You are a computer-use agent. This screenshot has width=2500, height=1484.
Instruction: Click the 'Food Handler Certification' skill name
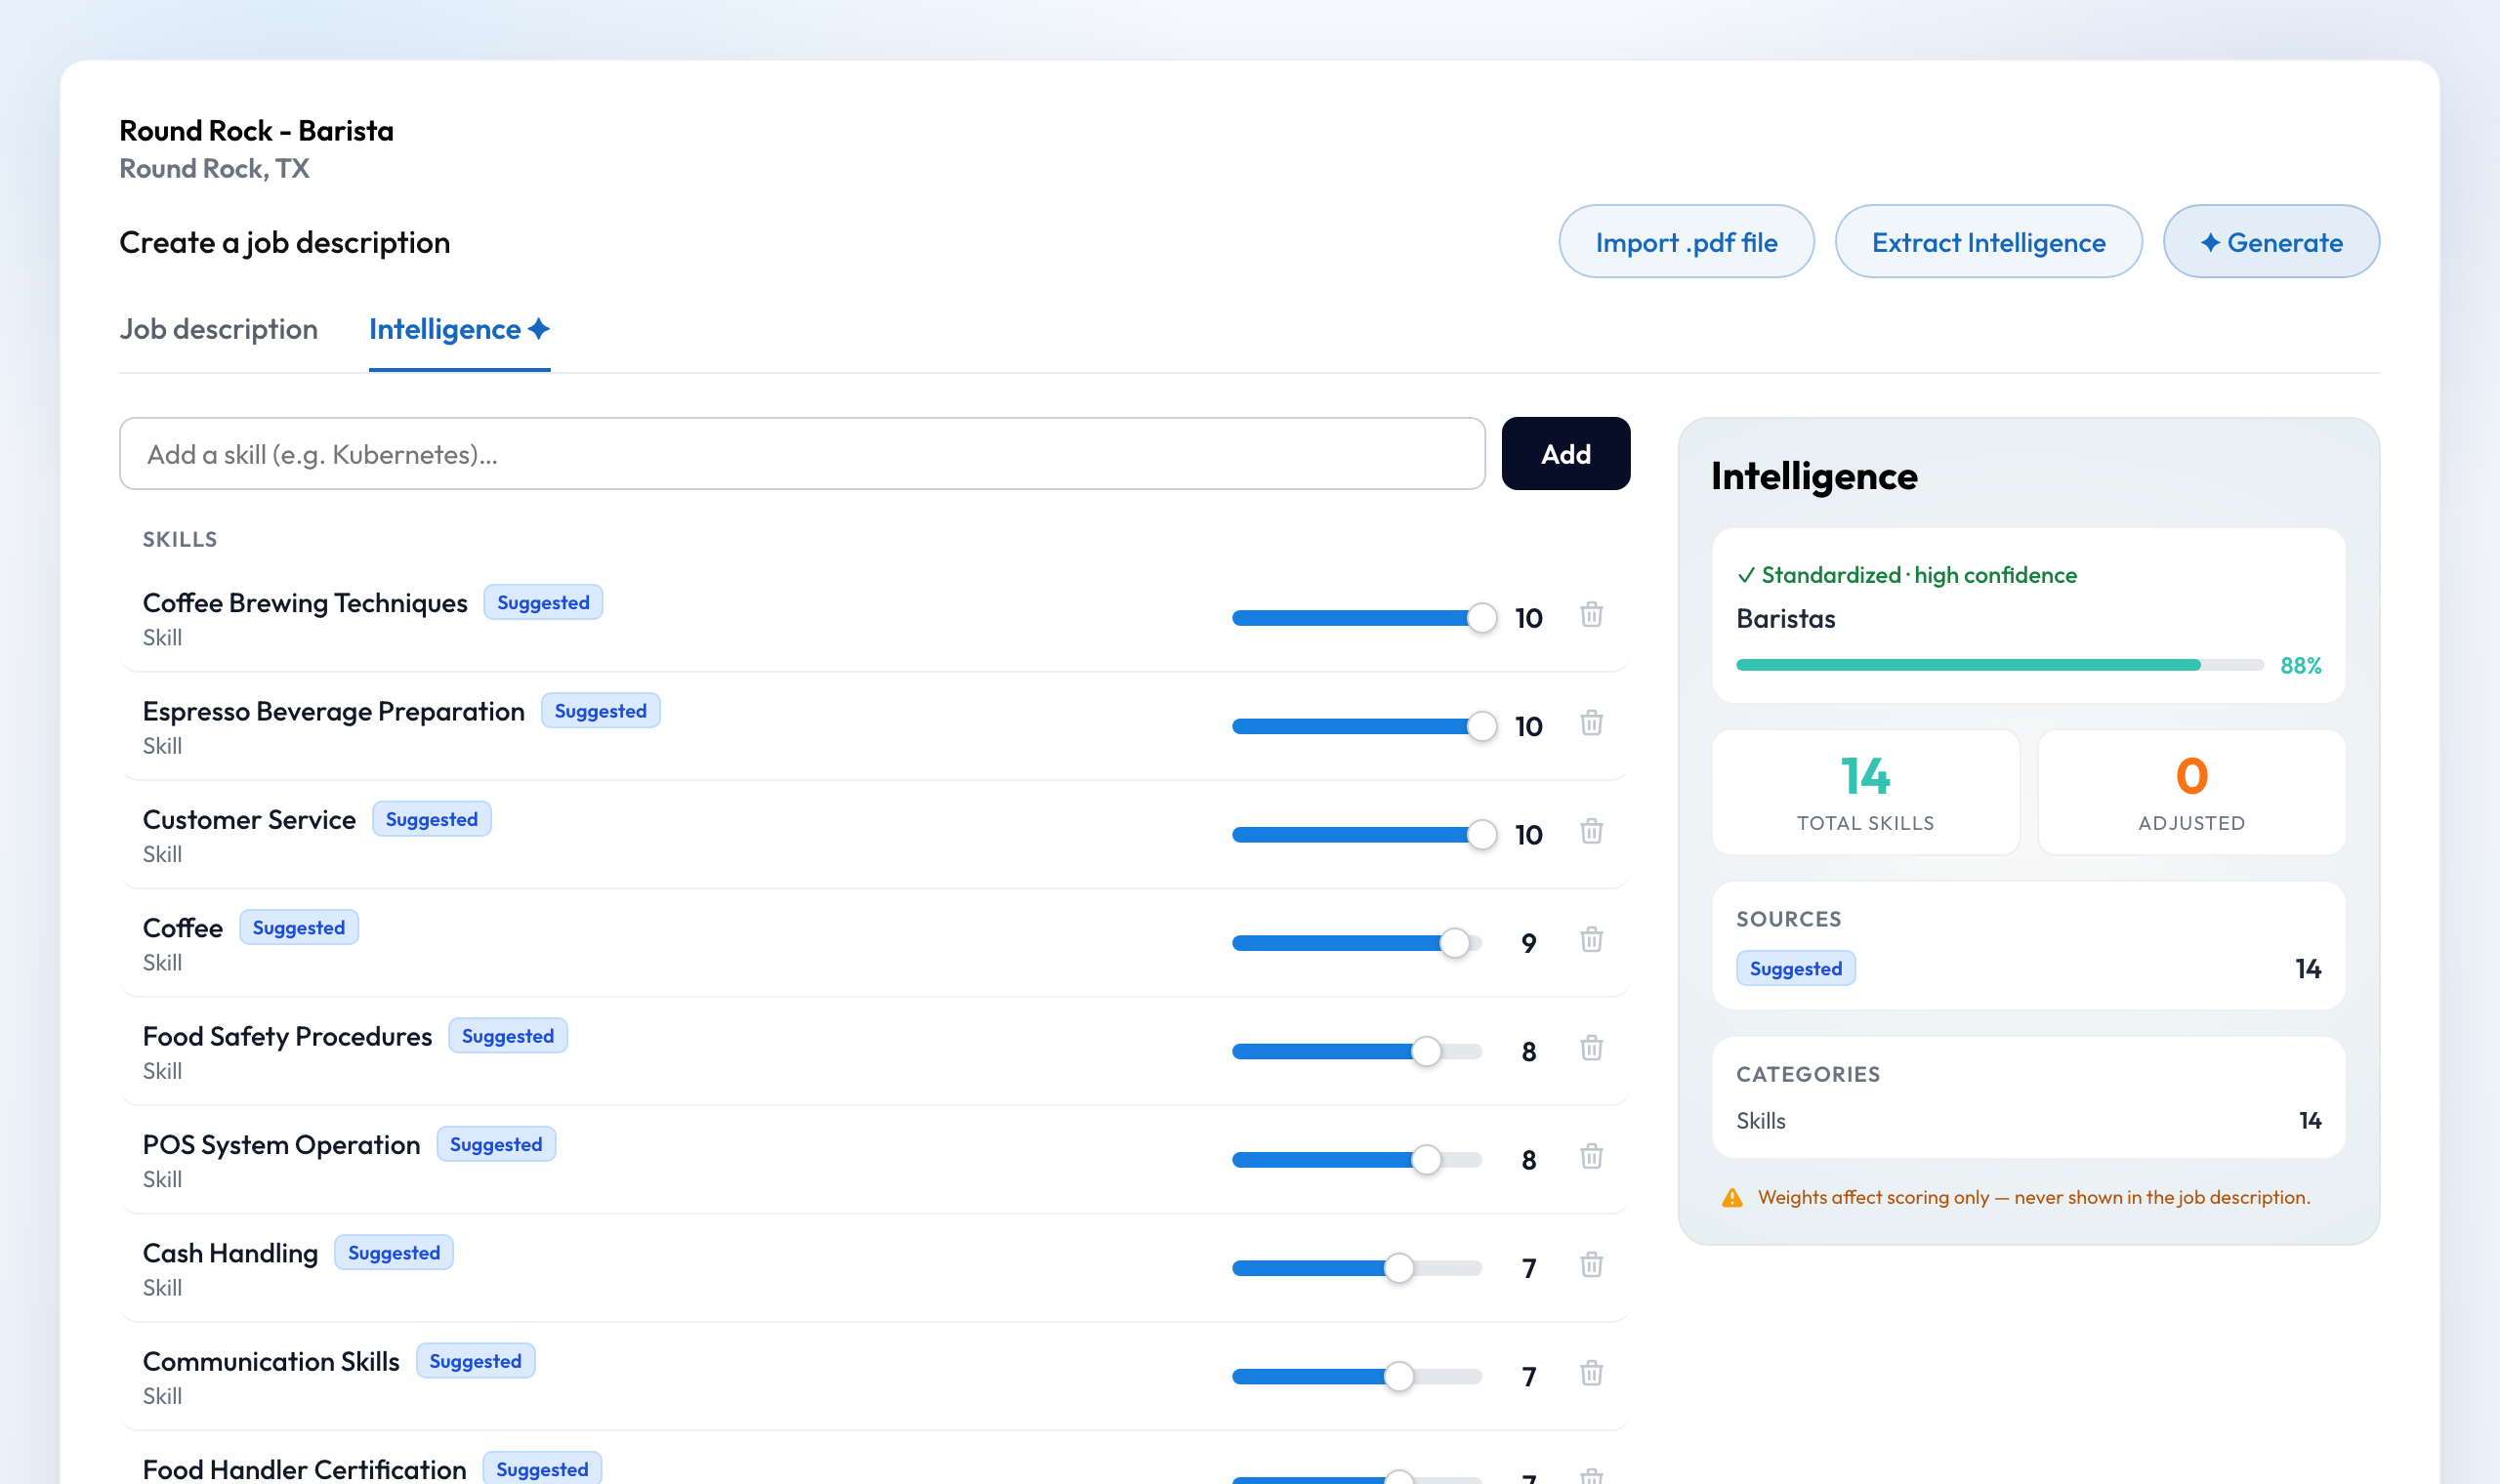coord(304,1469)
